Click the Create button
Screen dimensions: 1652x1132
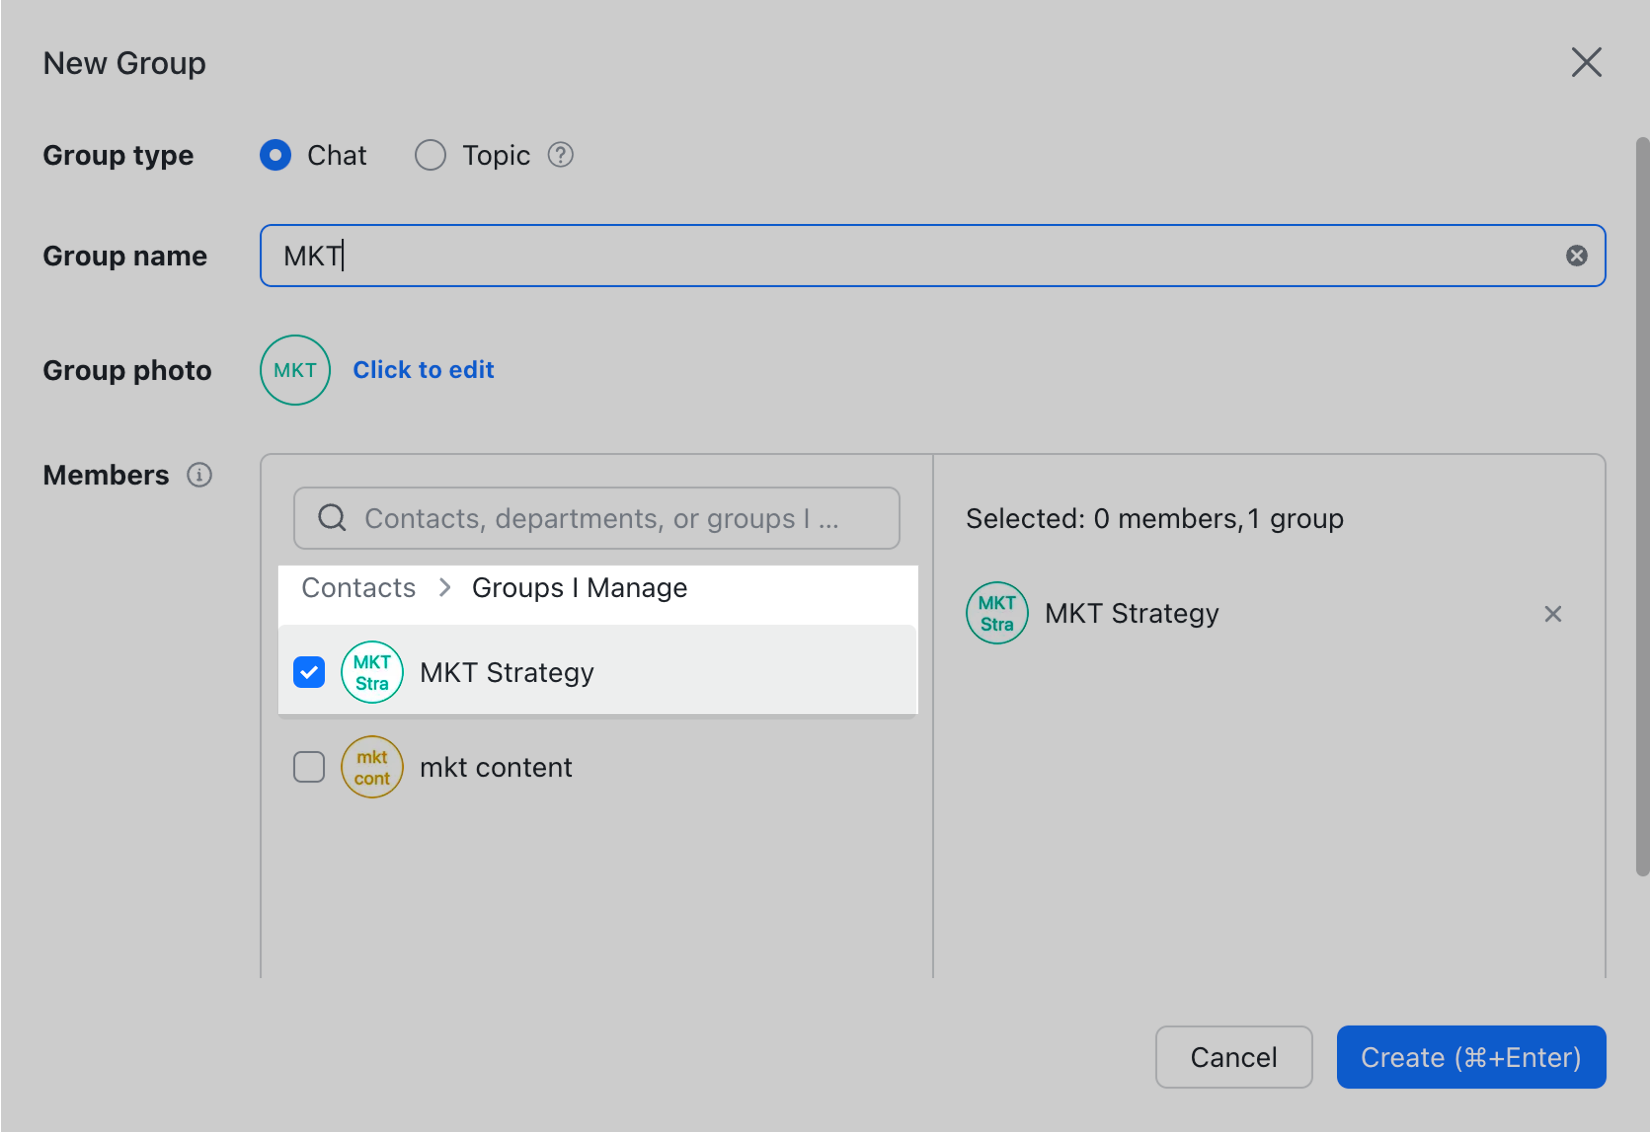pos(1471,1057)
